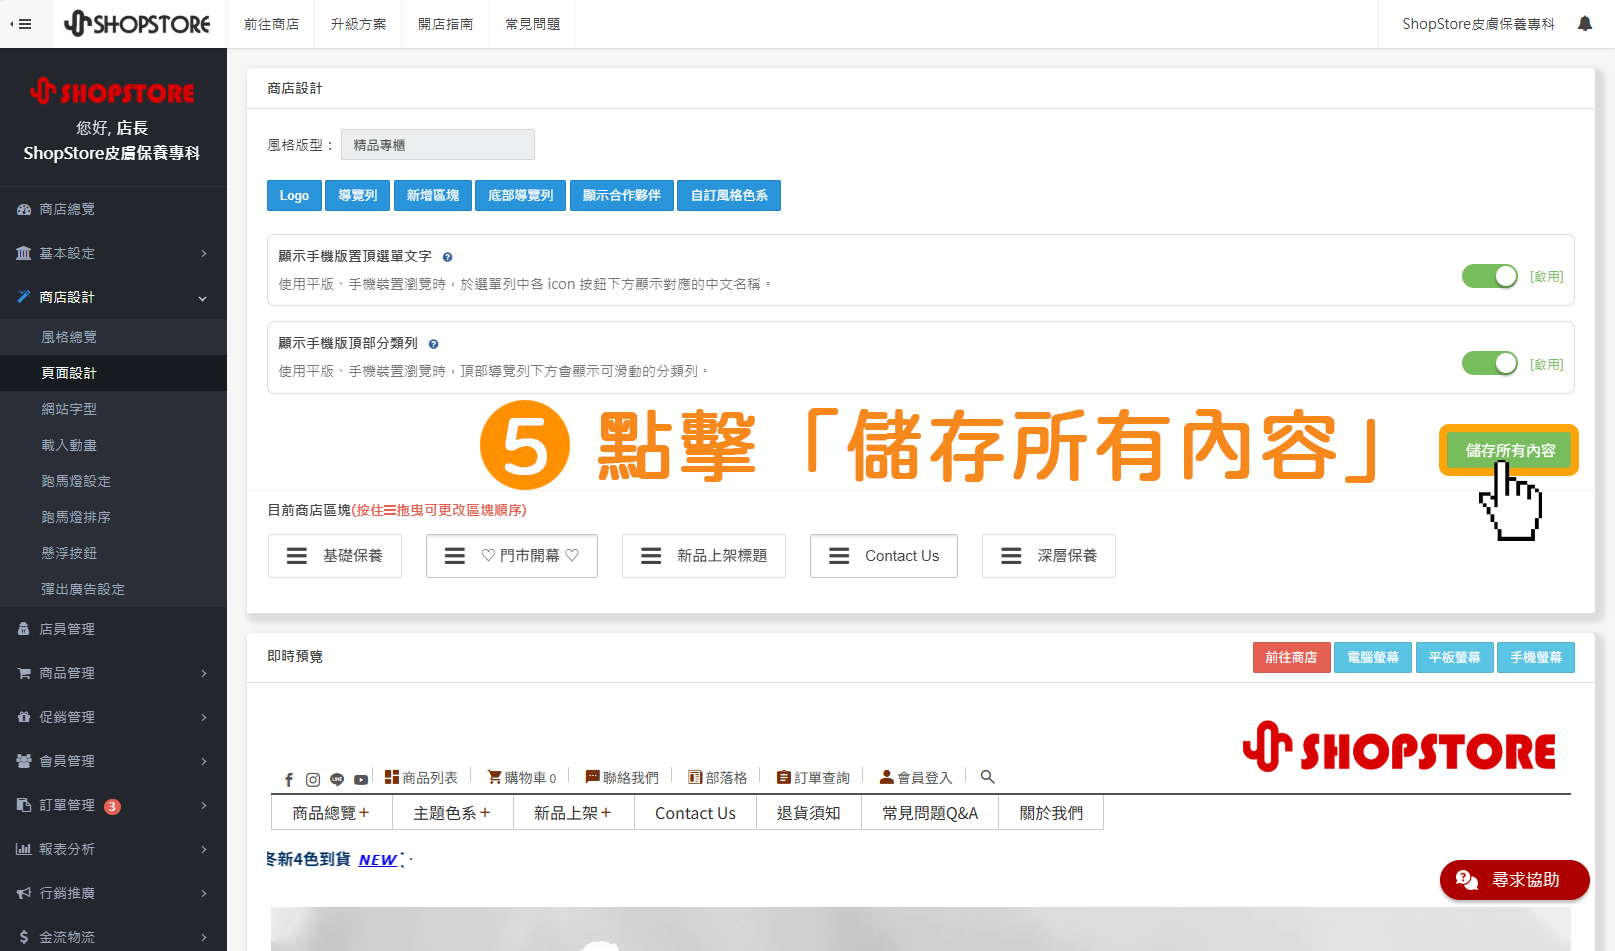Screen dimensions: 1615x951
Task: Click ShopStore皮膚保養專科 account name at top right
Action: tap(1478, 24)
